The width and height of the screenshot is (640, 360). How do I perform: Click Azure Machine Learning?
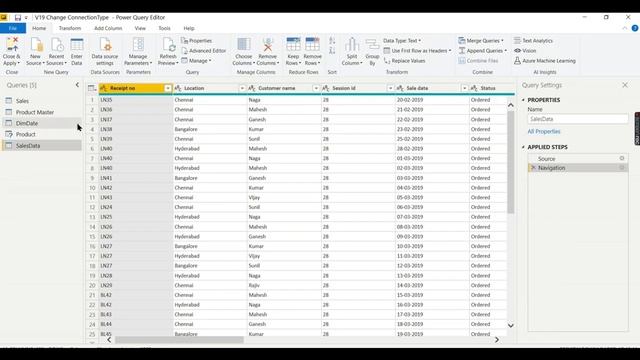(x=544, y=61)
